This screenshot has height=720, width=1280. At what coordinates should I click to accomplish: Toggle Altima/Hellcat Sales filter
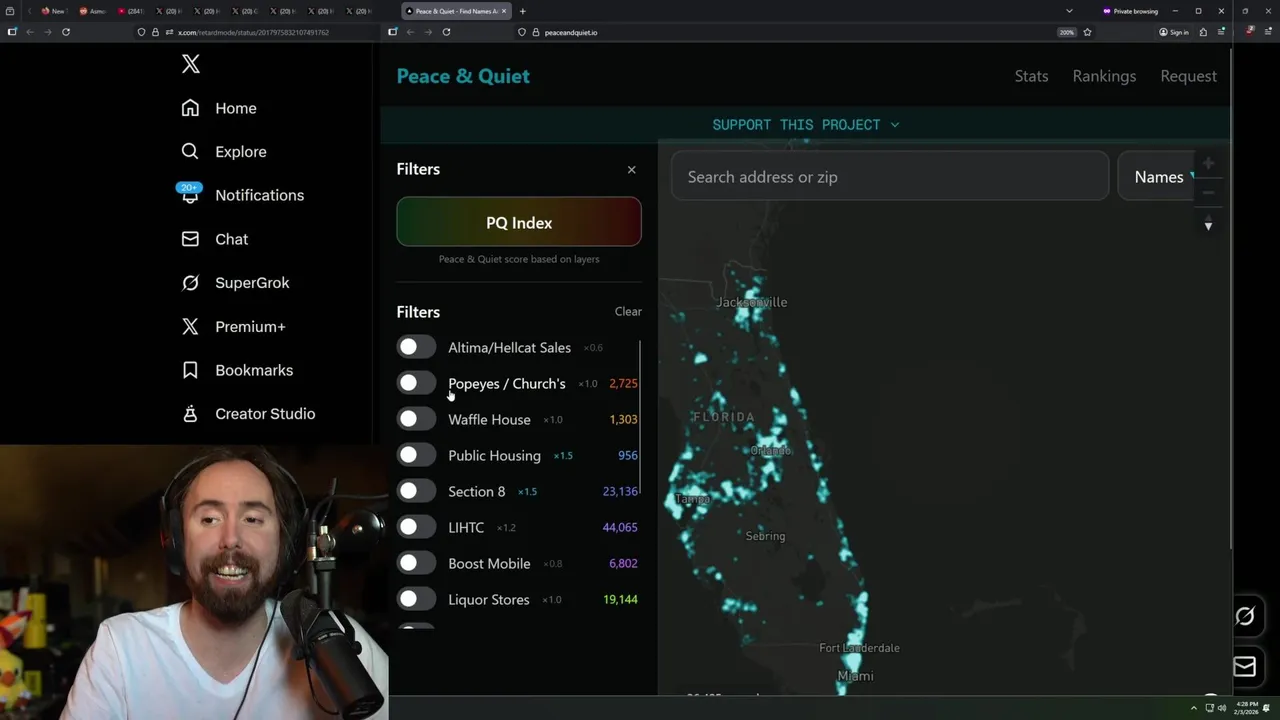click(x=416, y=347)
